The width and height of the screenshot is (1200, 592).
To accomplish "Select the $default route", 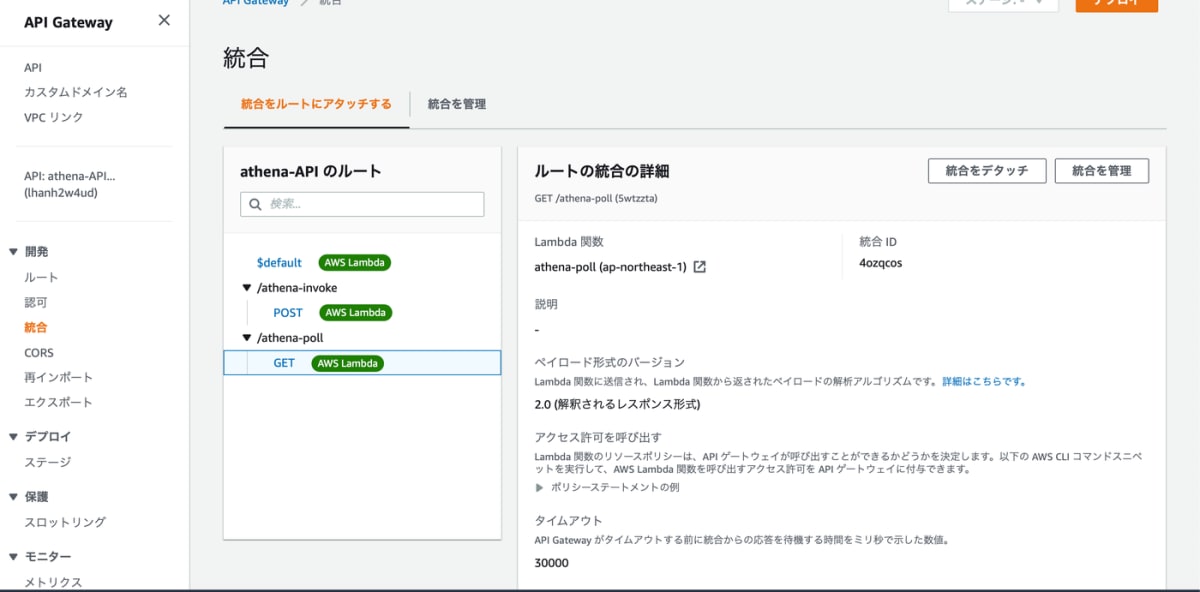I will tap(279, 263).
